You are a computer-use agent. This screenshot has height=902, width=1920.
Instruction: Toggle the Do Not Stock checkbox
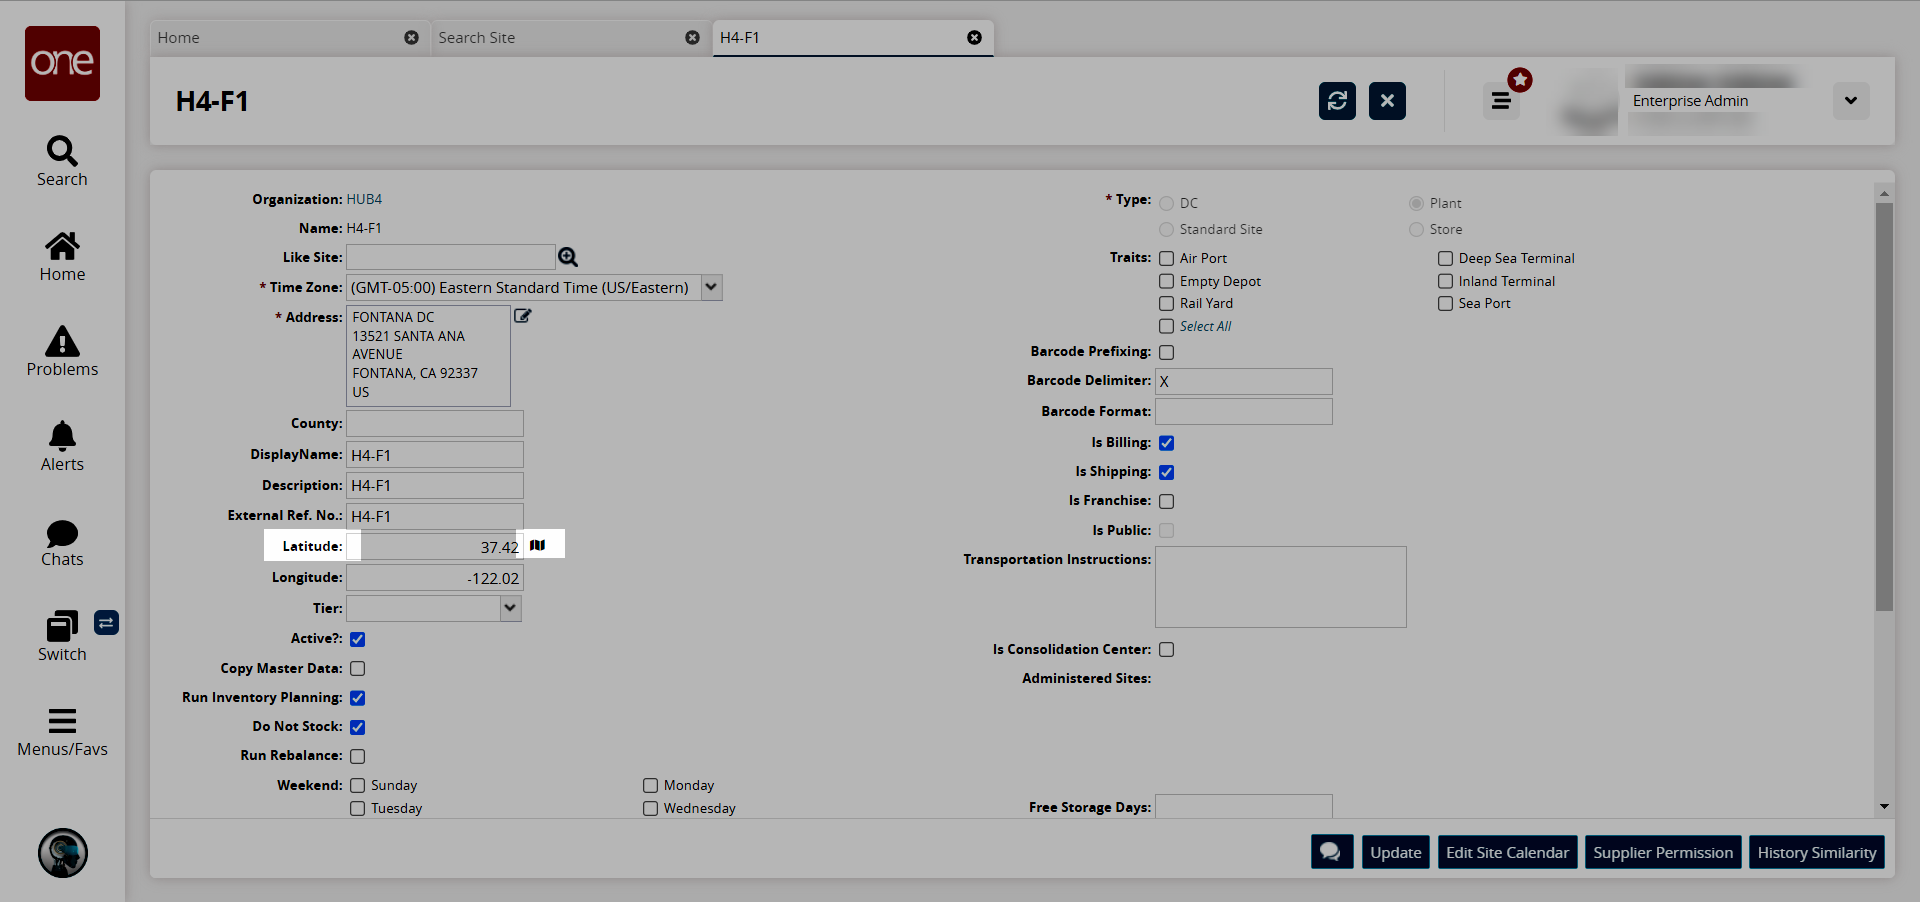[x=357, y=727]
